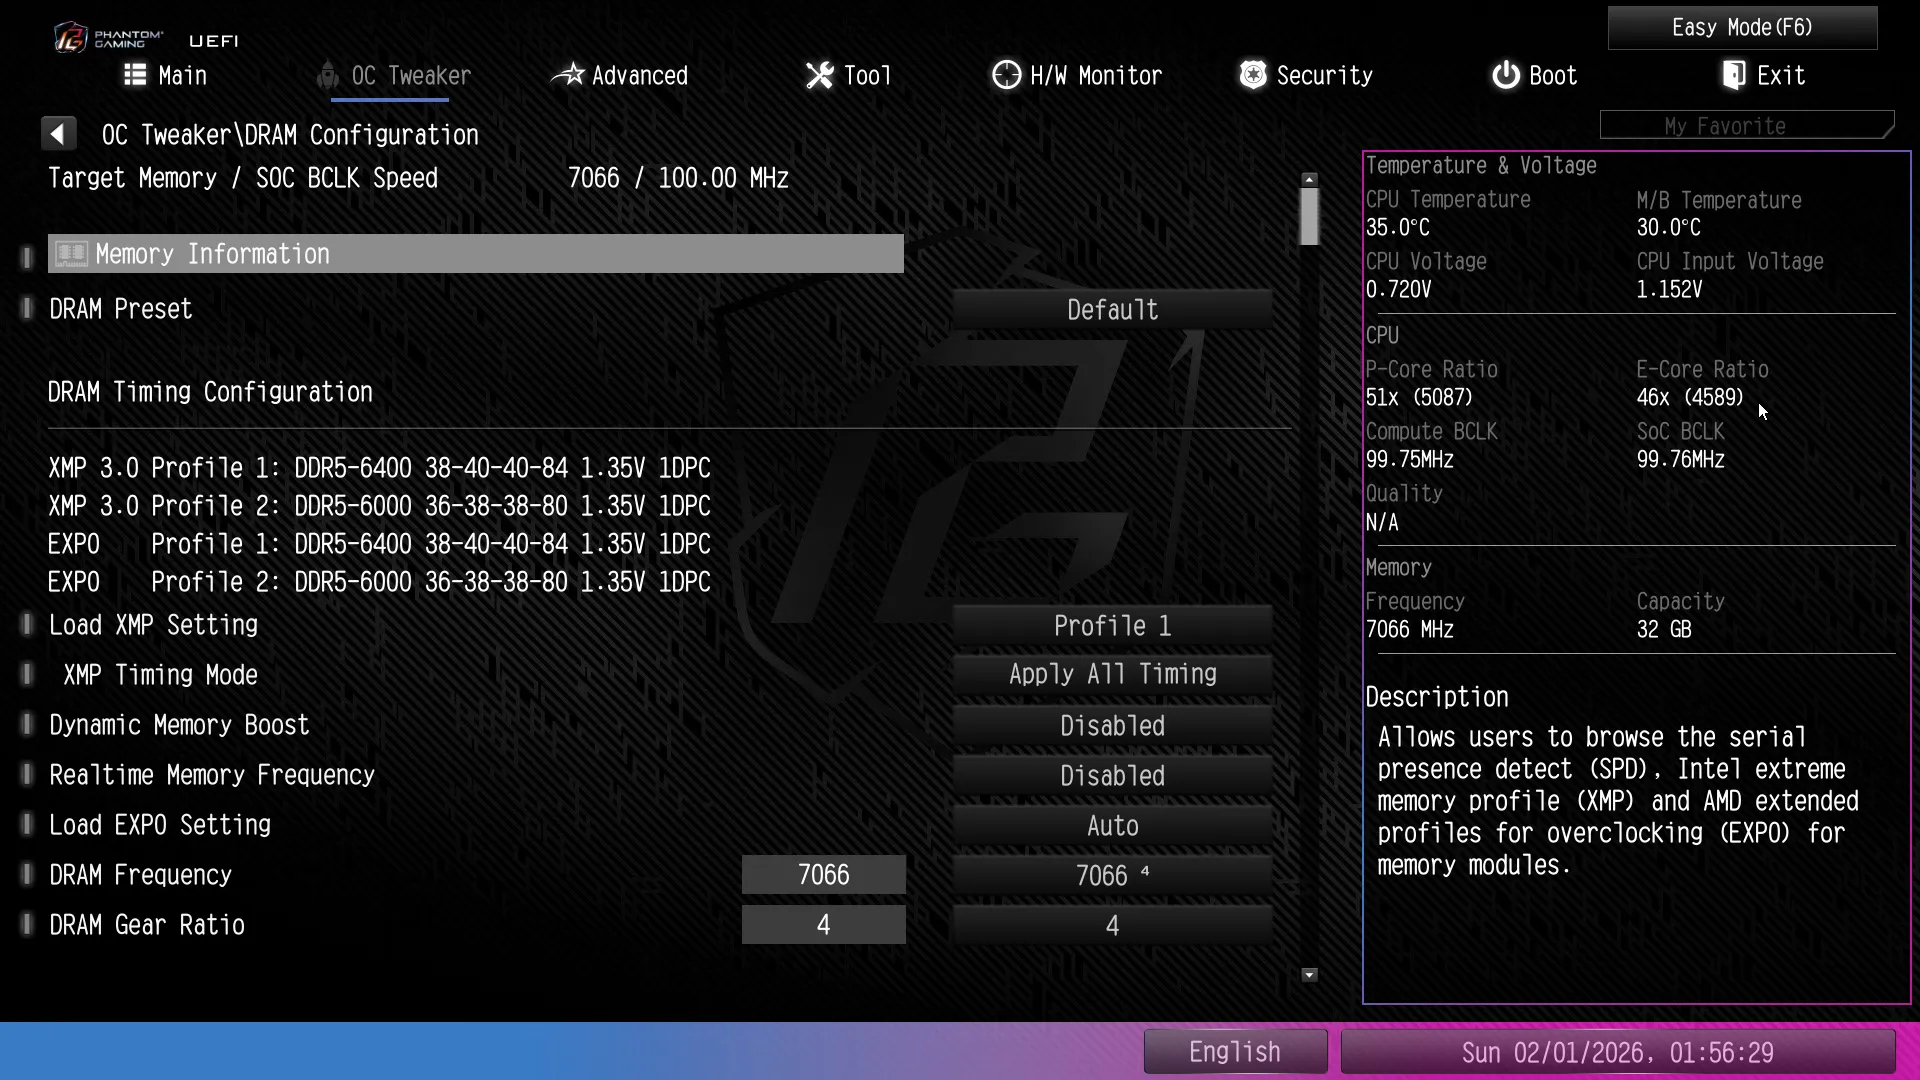
Task: Click the Main tab list icon
Action: [x=135, y=75]
